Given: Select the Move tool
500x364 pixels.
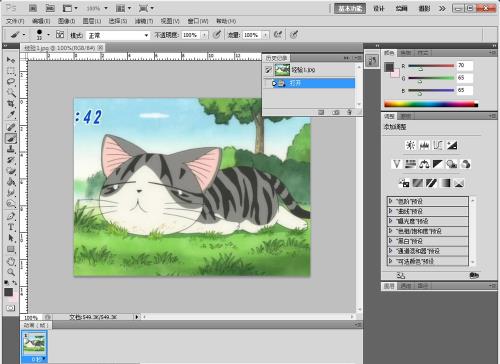Looking at the screenshot, I should (x=11, y=60).
